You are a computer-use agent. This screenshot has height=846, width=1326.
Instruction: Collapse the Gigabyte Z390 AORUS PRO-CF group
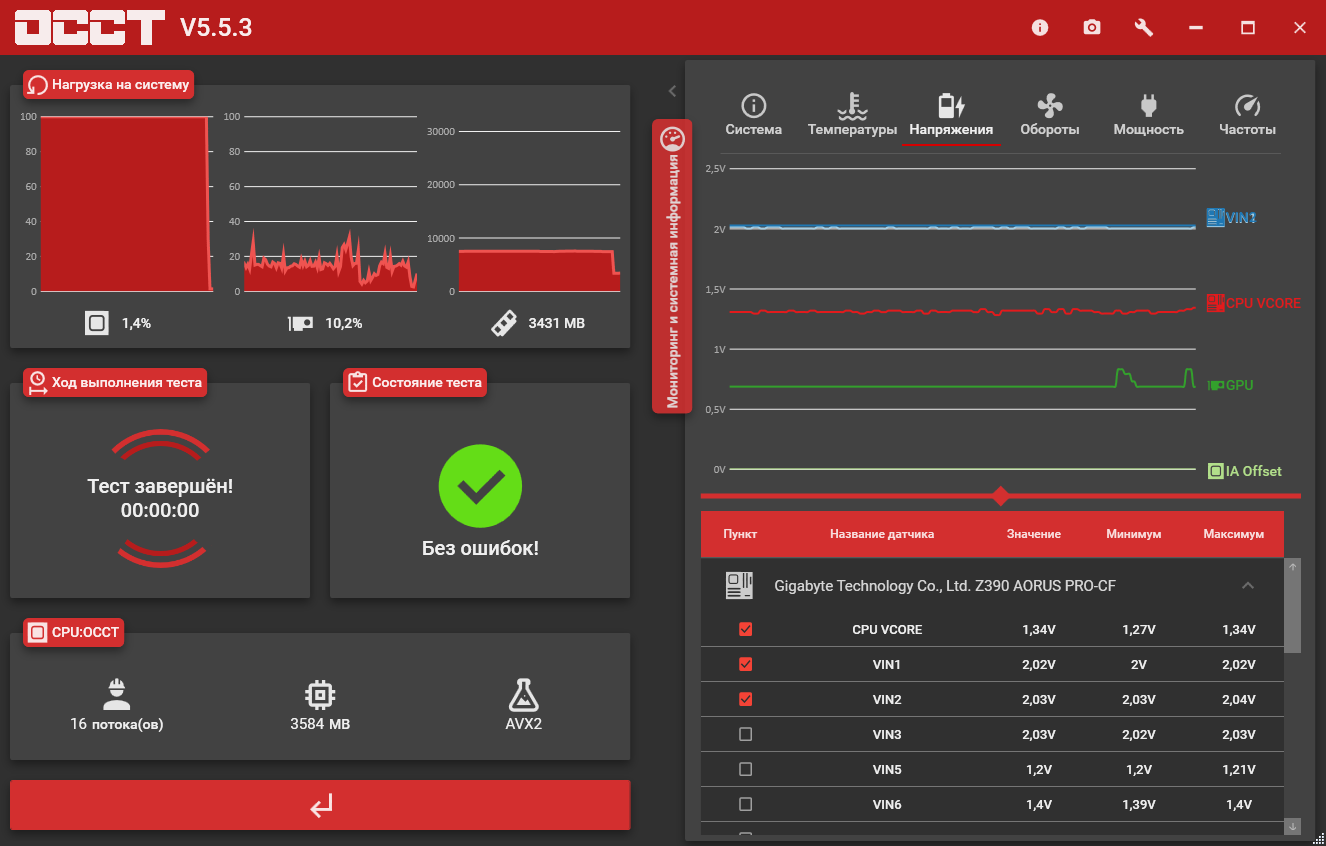(1247, 585)
